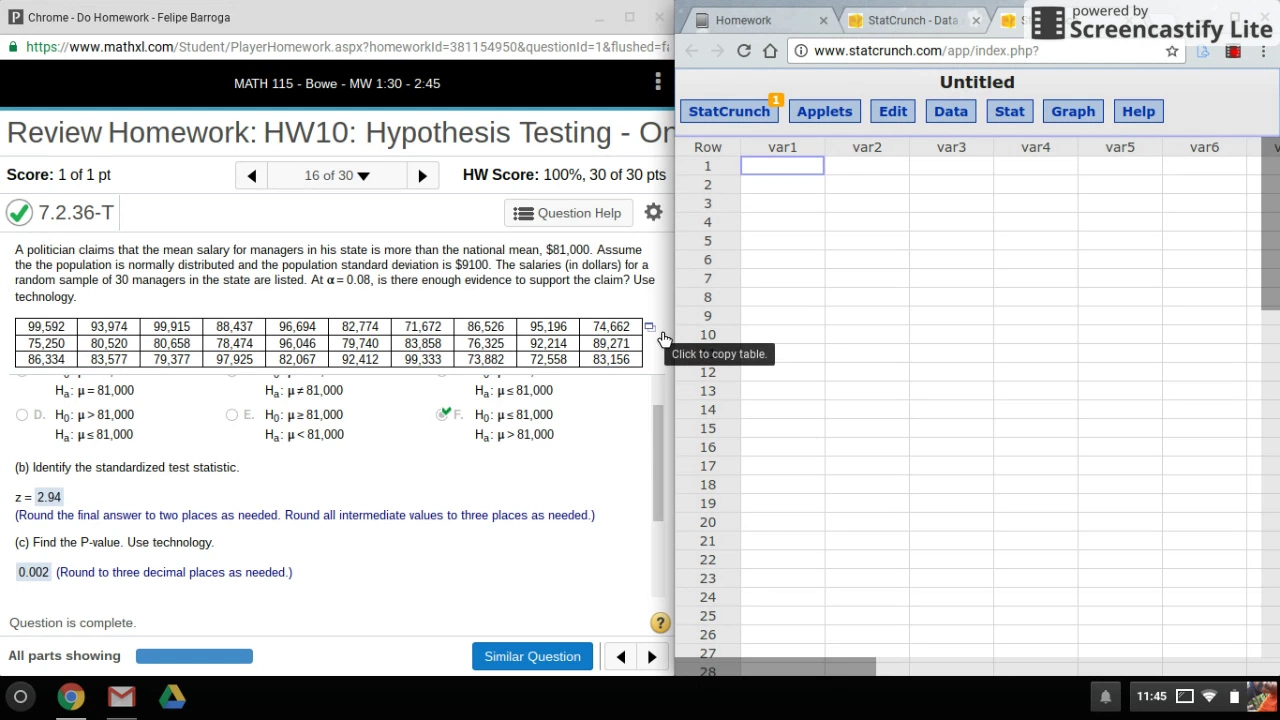The height and width of the screenshot is (720, 1280).
Task: Open the notifications bell in the system tray
Action: pyautogui.click(x=1106, y=697)
